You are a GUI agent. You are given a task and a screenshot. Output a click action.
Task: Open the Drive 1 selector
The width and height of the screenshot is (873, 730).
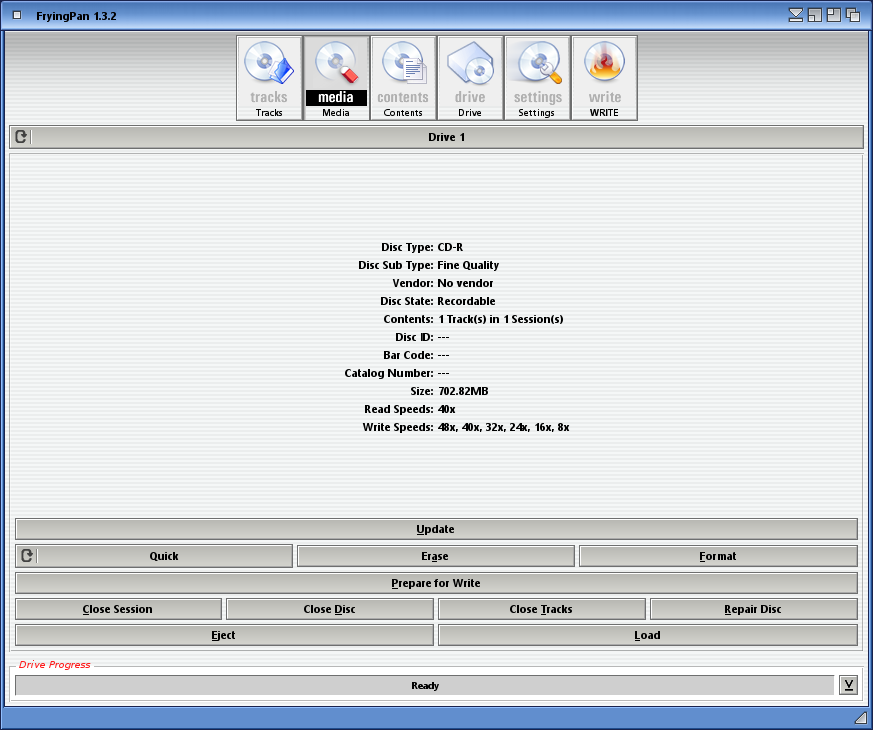[447, 137]
